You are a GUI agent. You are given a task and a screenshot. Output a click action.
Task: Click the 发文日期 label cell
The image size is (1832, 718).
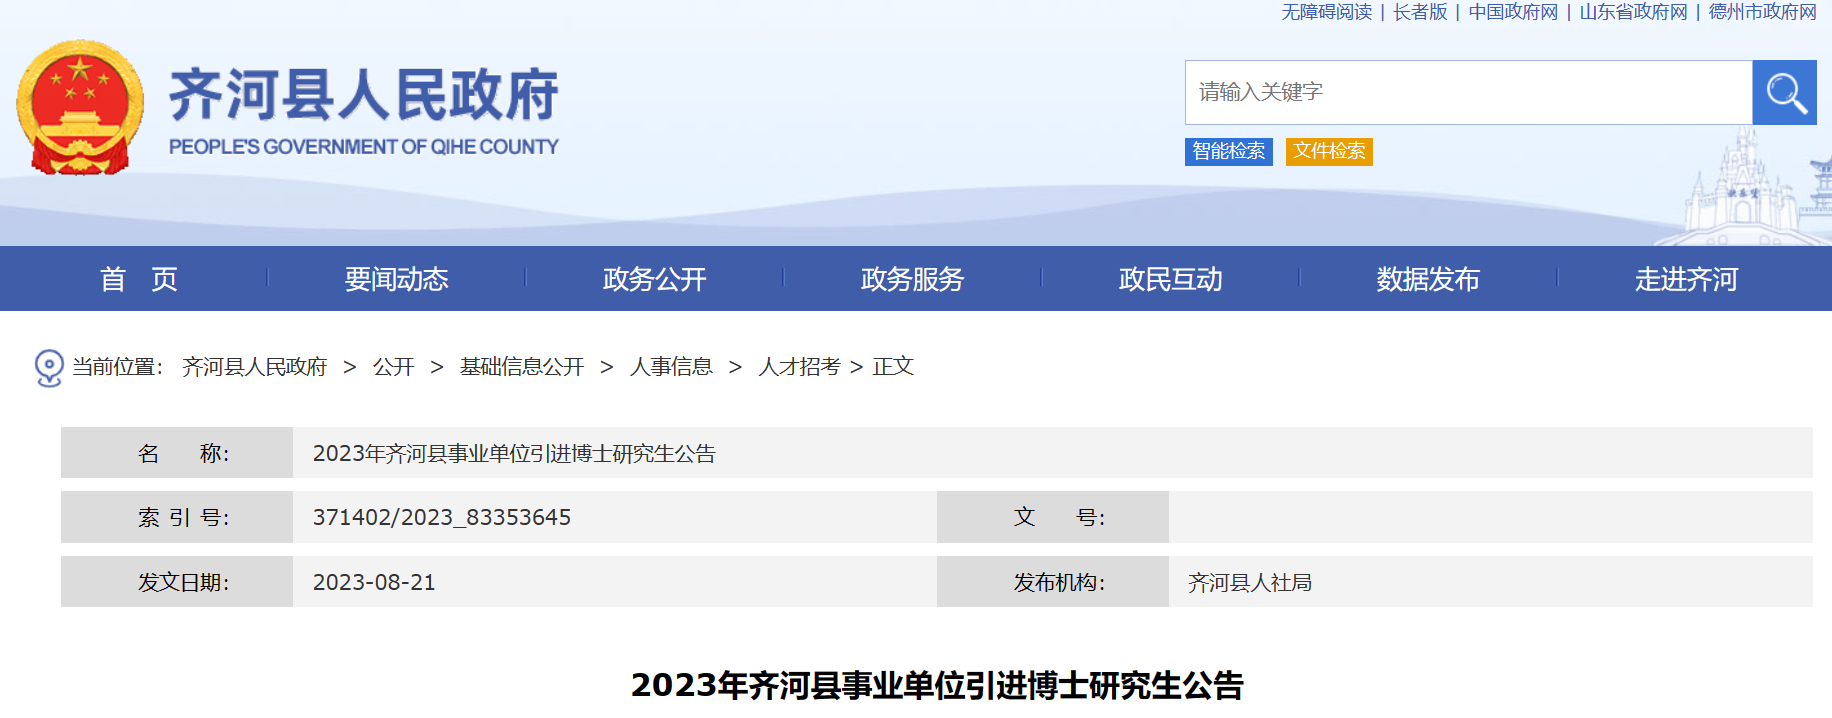177,582
